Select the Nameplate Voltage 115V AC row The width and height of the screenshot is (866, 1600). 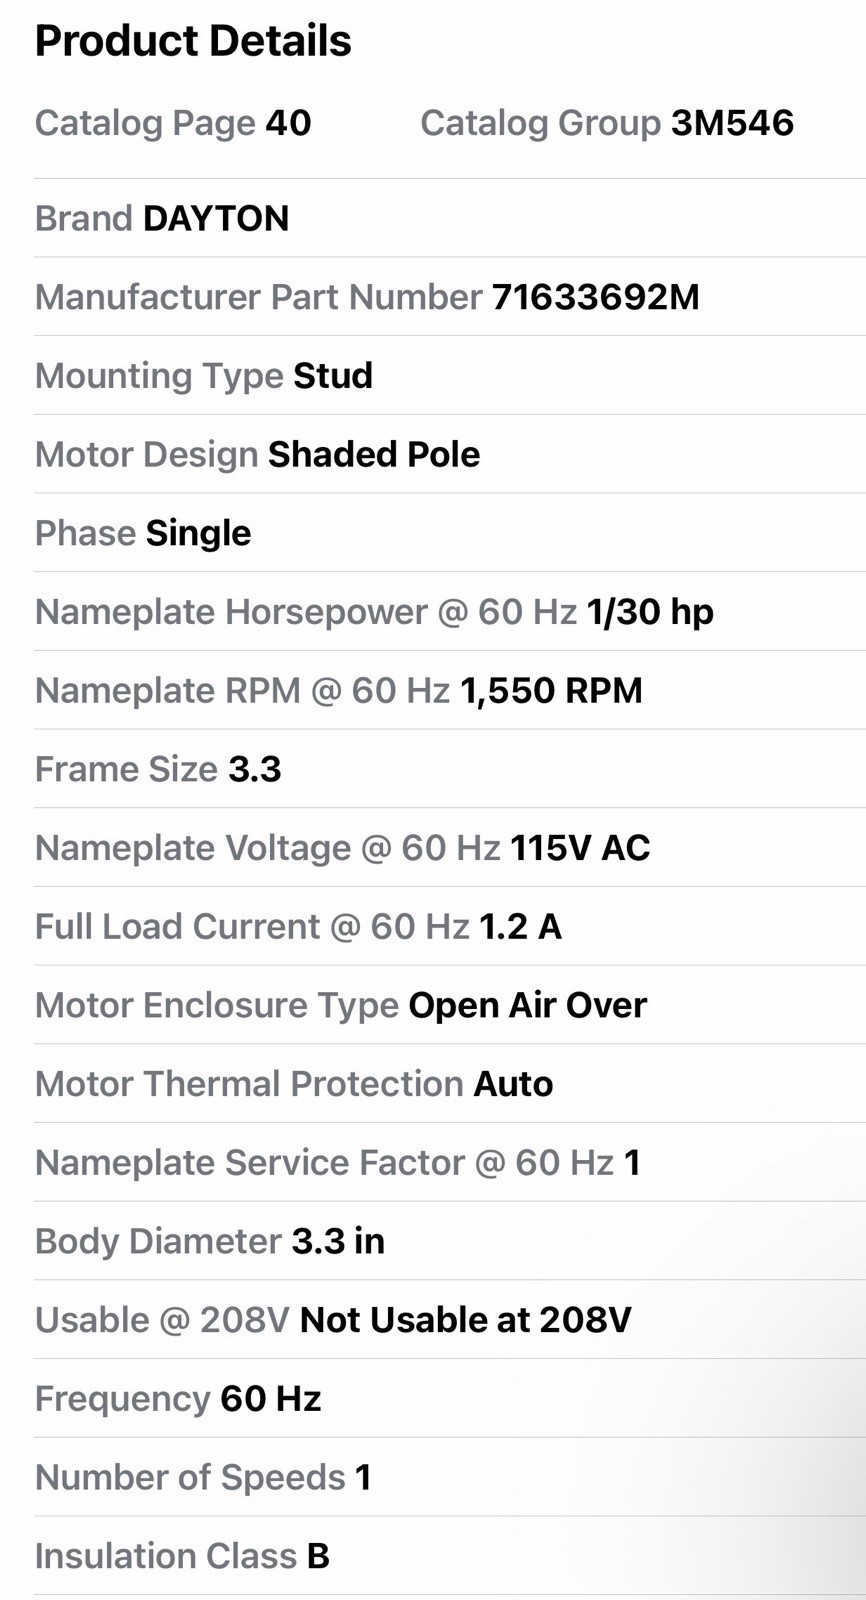coord(450,848)
